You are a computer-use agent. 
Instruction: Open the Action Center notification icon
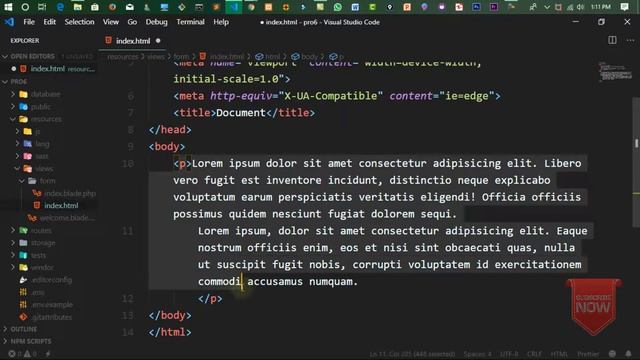point(624,7)
